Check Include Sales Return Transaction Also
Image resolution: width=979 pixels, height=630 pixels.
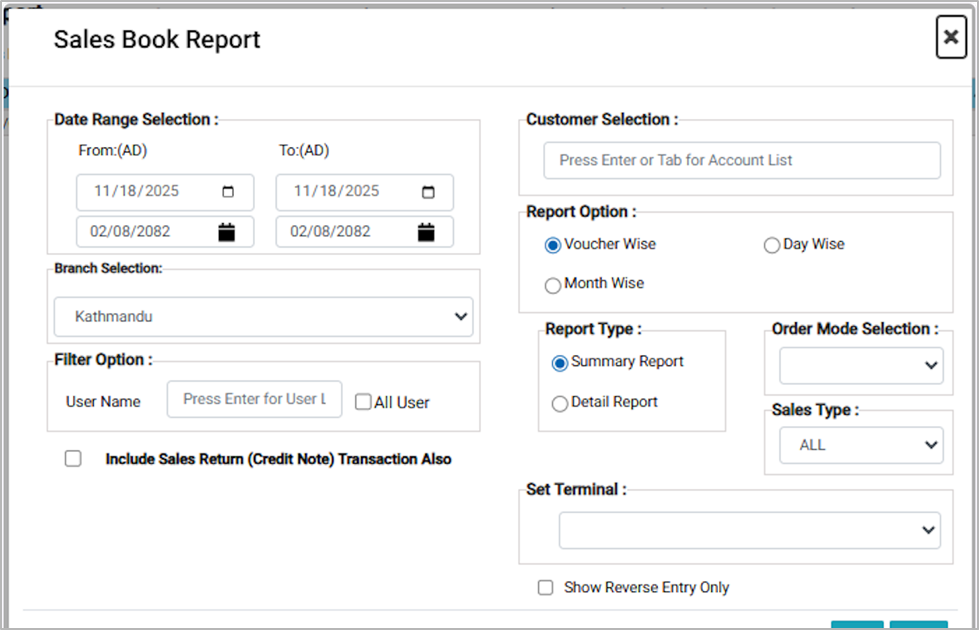[73, 459]
